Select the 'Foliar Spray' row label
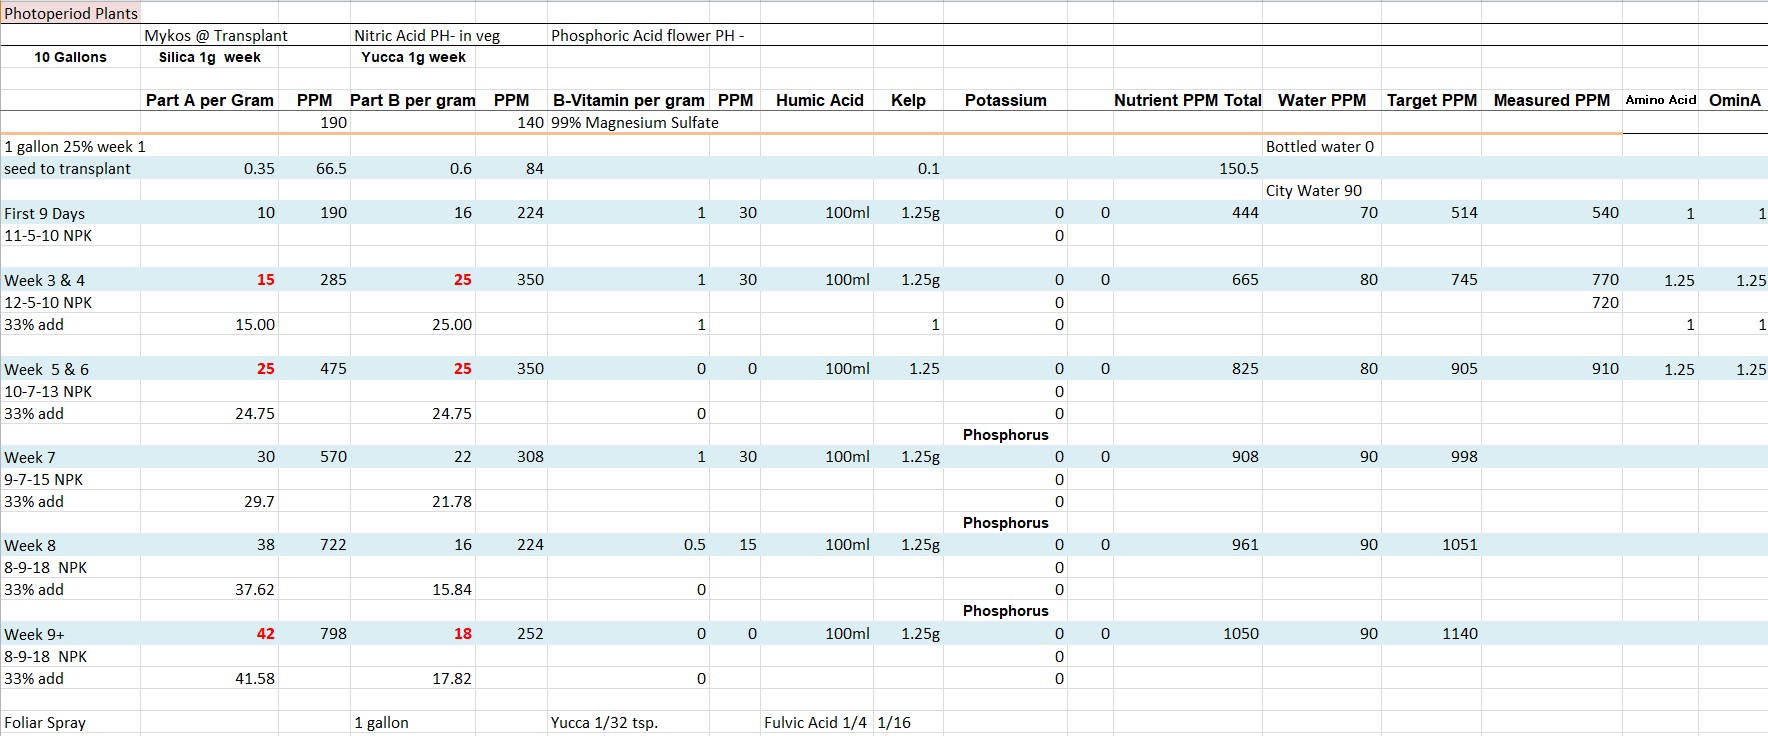Image resolution: width=1768 pixels, height=736 pixels. 45,722
